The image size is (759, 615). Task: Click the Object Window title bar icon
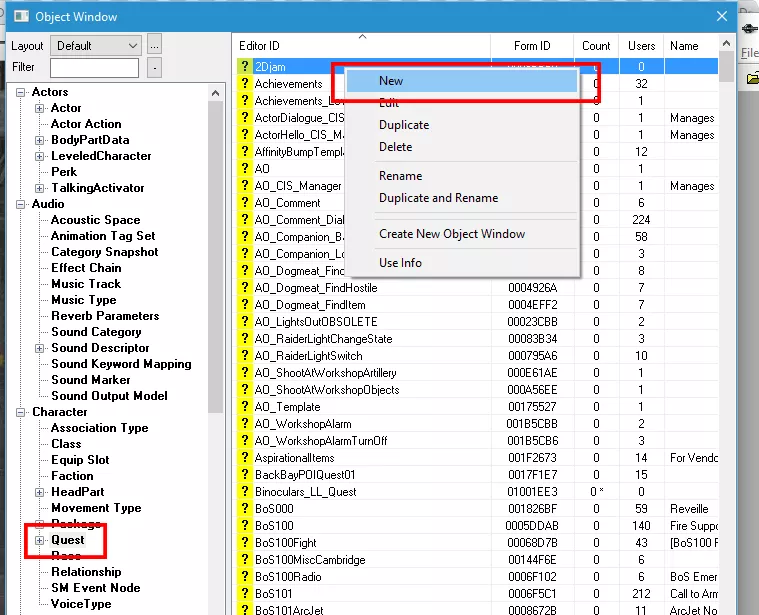[x=19, y=16]
